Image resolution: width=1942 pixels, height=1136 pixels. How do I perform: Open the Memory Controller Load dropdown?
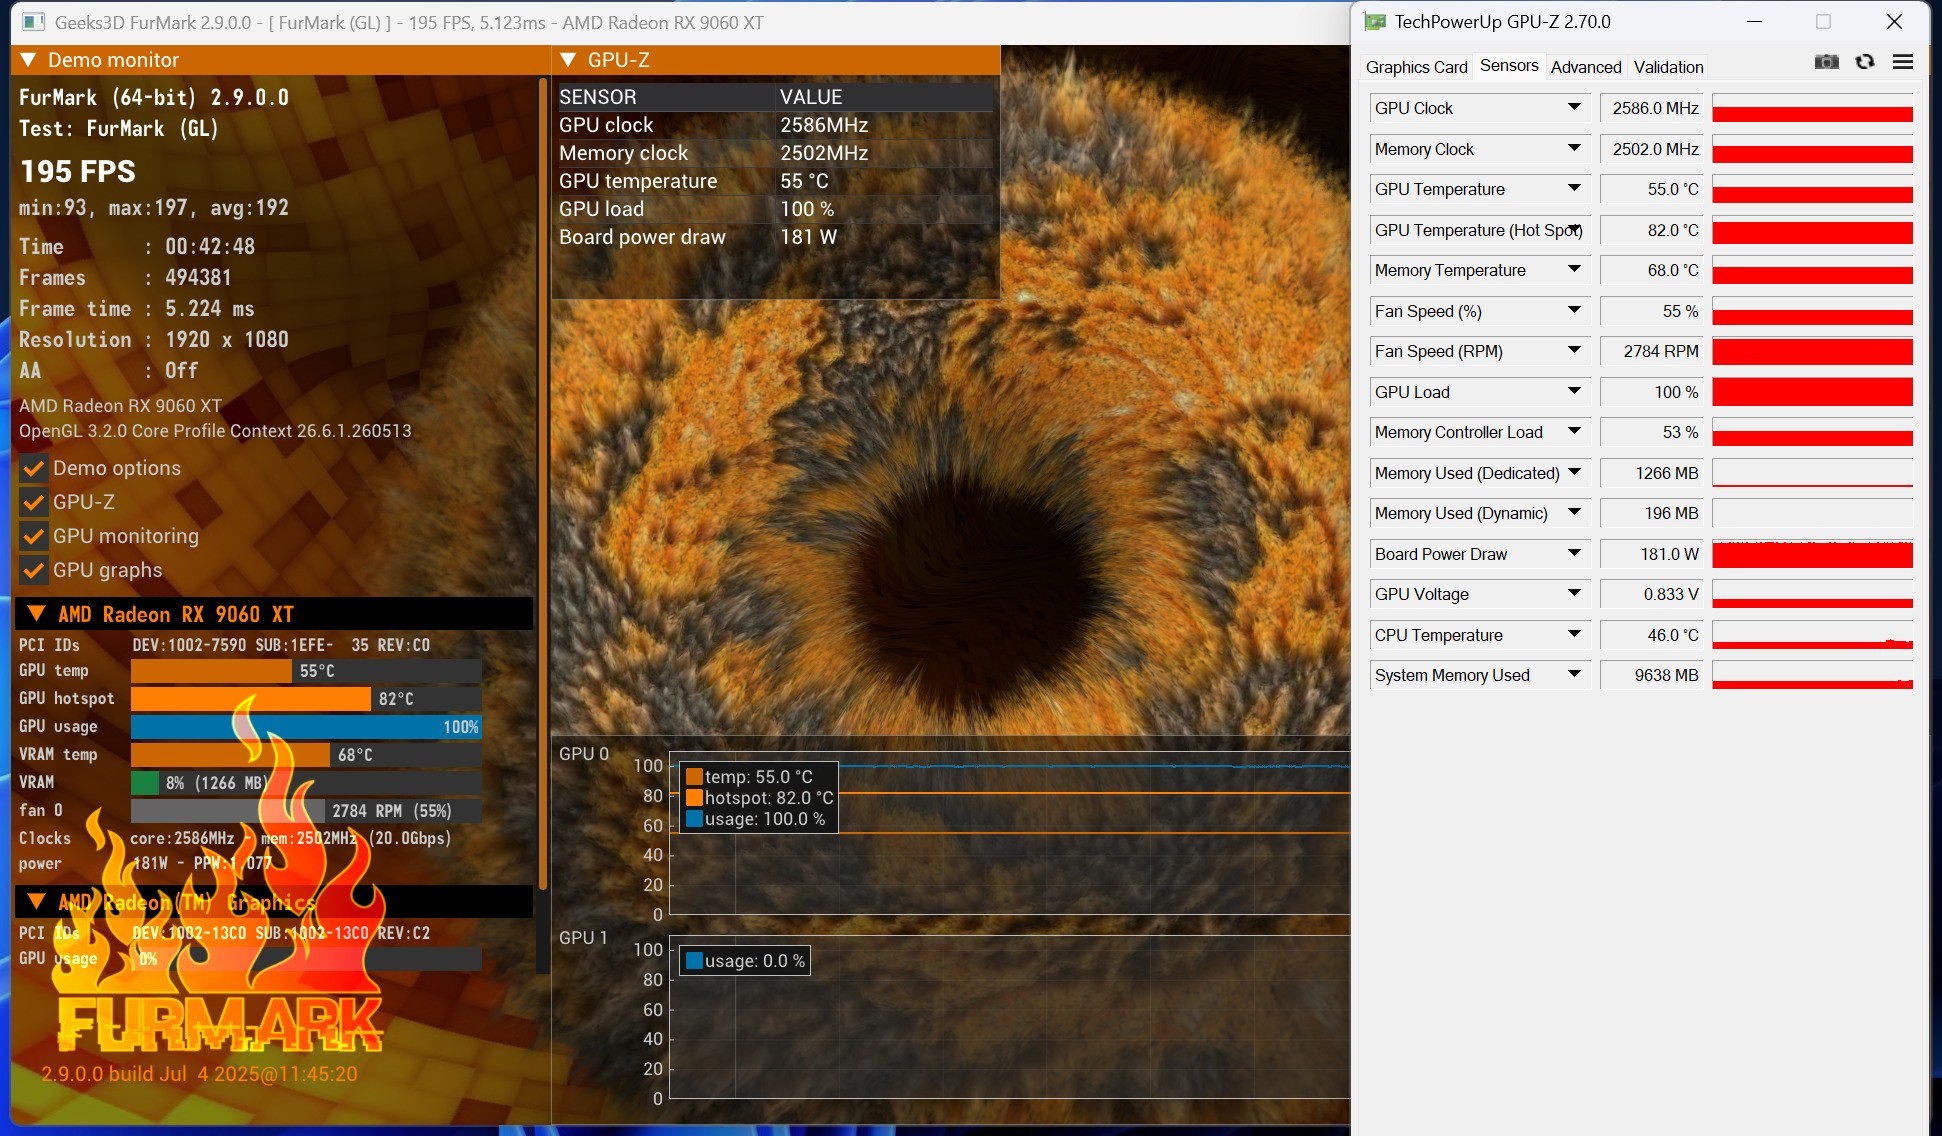pos(1574,432)
